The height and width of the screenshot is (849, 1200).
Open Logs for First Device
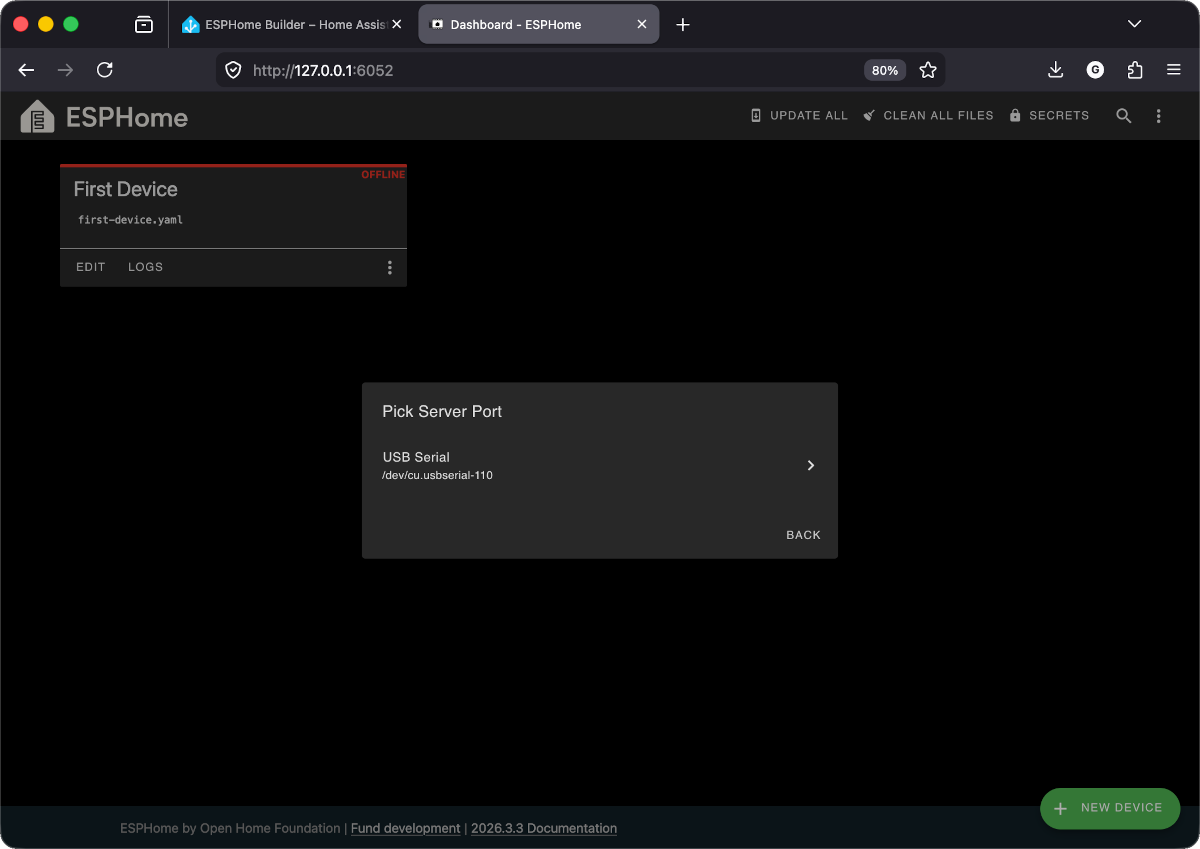(x=146, y=267)
